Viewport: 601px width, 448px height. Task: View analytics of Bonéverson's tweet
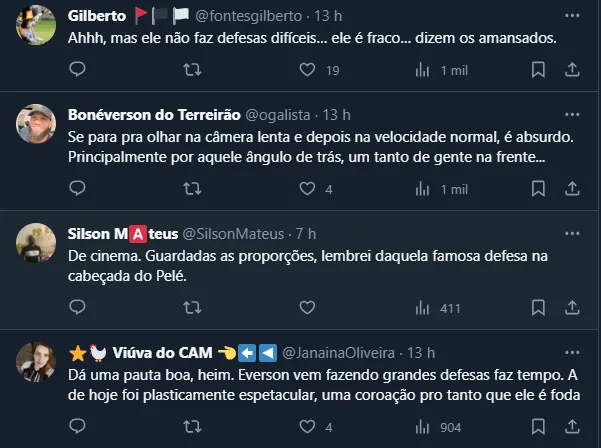point(424,189)
